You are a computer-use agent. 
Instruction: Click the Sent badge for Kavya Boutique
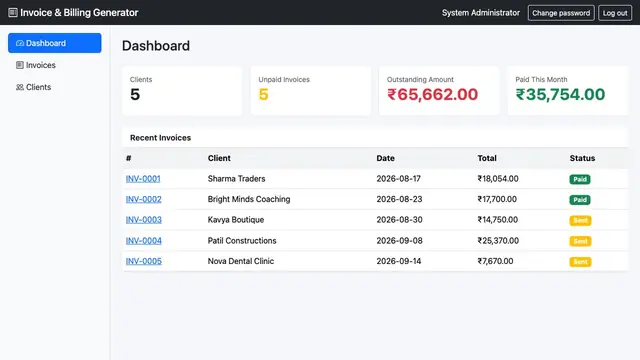(580, 220)
